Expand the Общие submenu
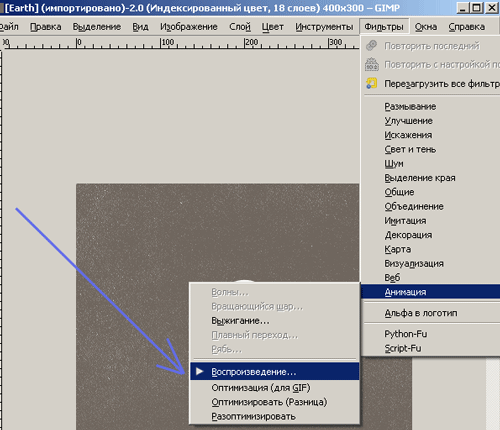 pyautogui.click(x=431, y=192)
